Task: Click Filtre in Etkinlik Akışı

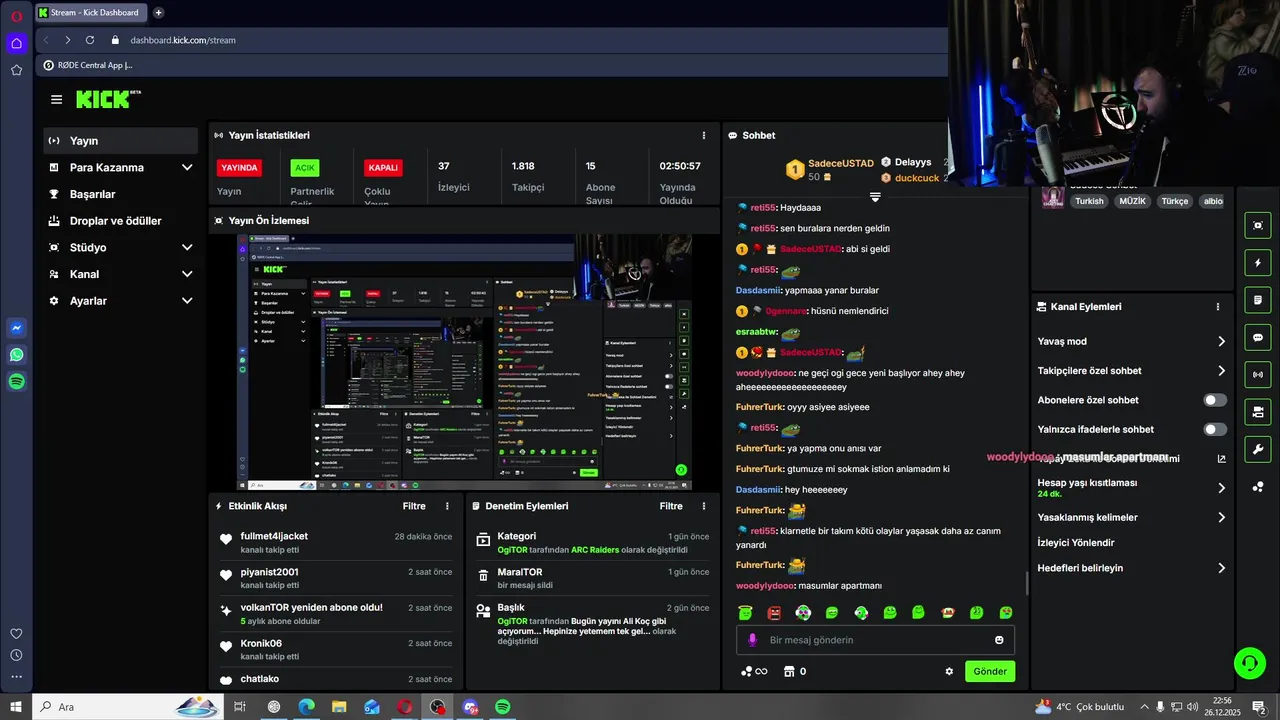Action: point(414,506)
